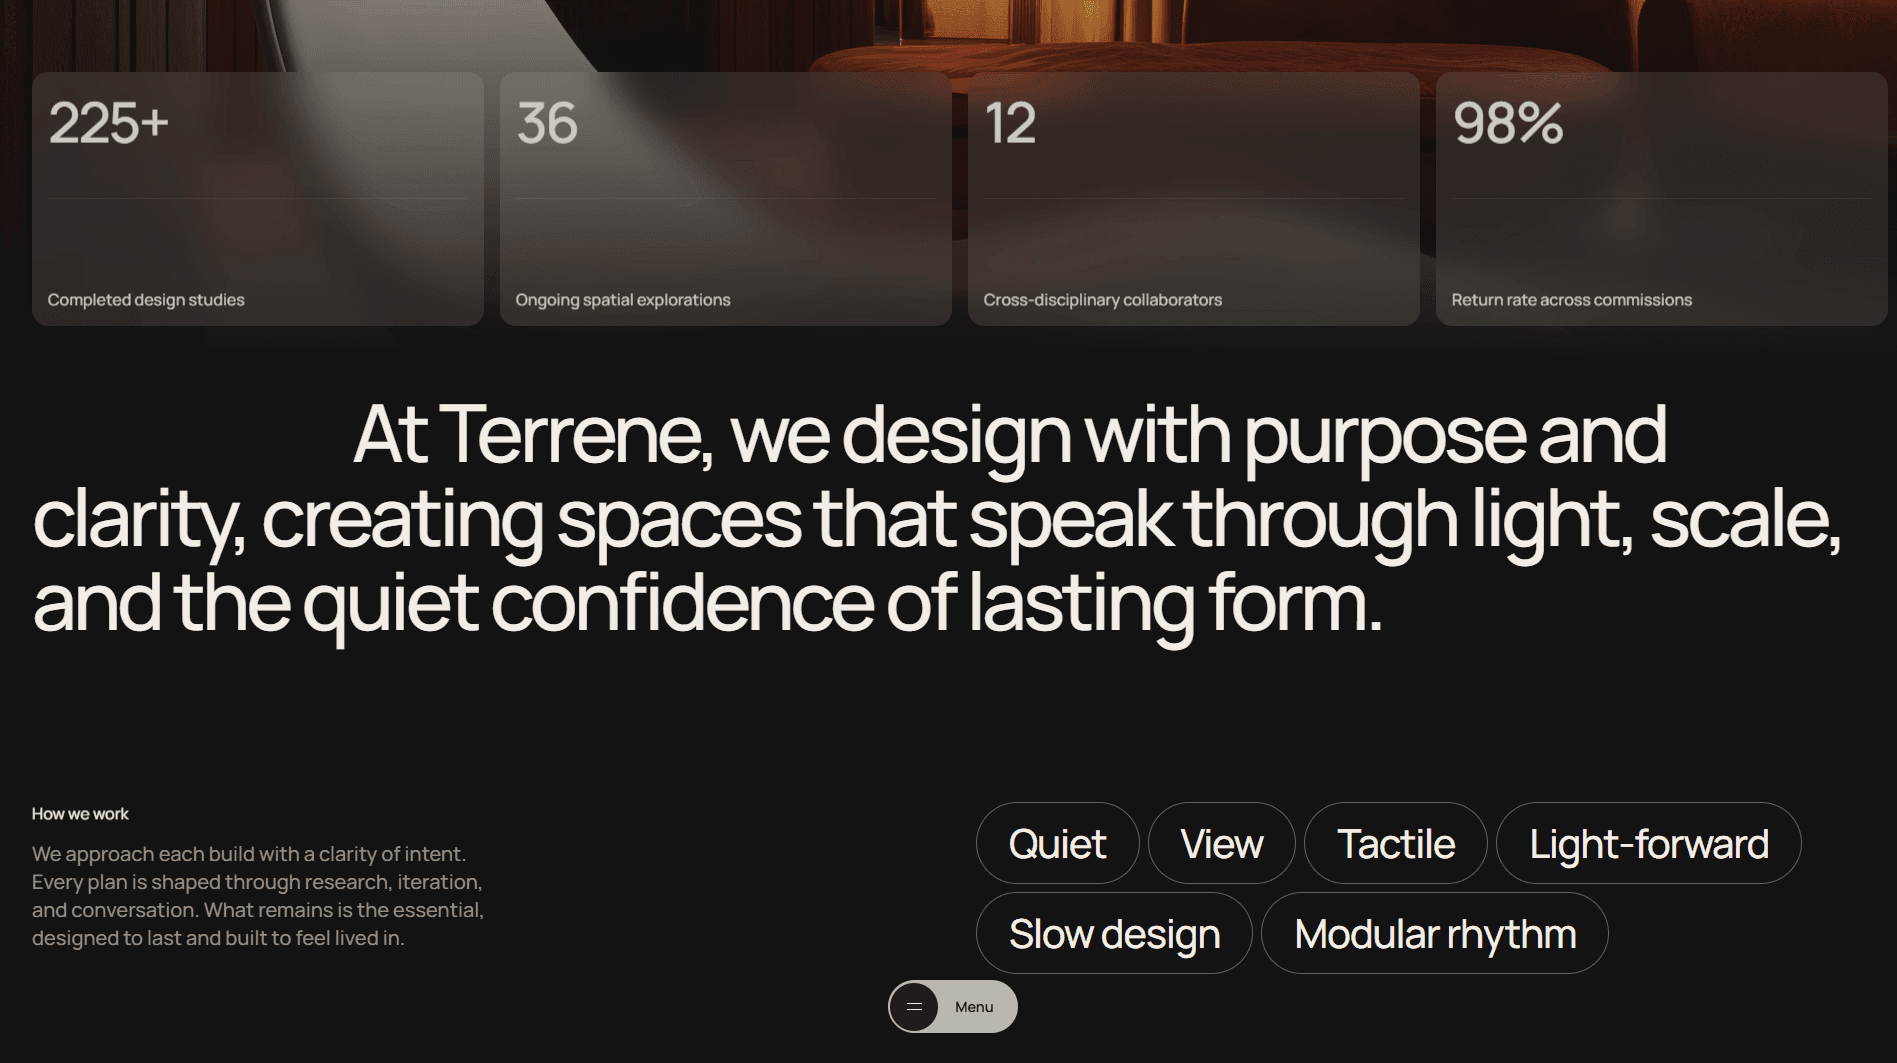Screen dimensions: 1897x1063
Task: Click the Return rate across commissions label
Action: pos(1572,299)
